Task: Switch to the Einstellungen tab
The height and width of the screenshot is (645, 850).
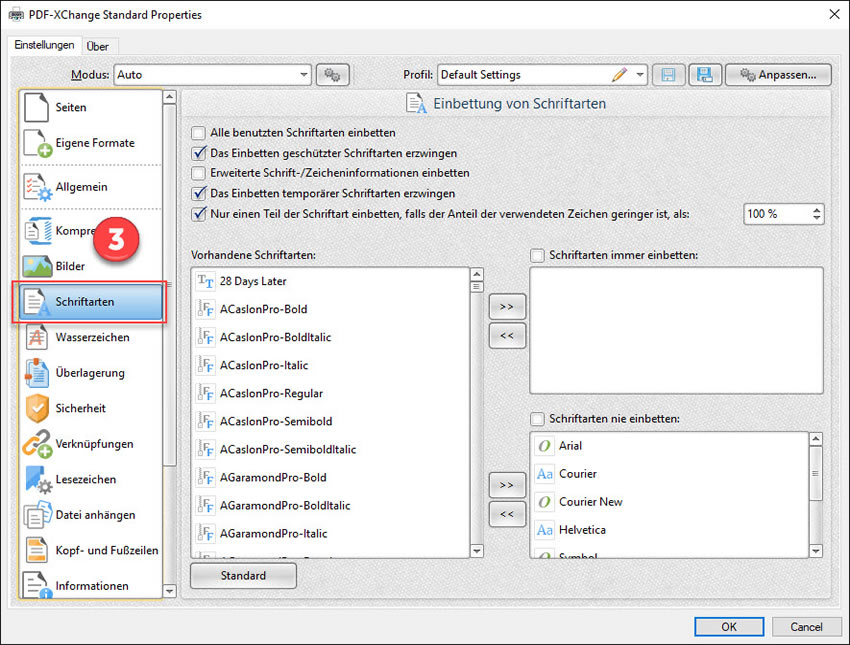Action: (x=44, y=45)
